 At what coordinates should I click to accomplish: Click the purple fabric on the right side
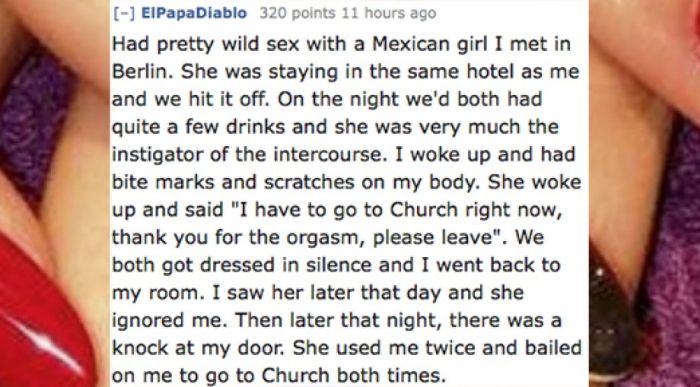(x=670, y=250)
